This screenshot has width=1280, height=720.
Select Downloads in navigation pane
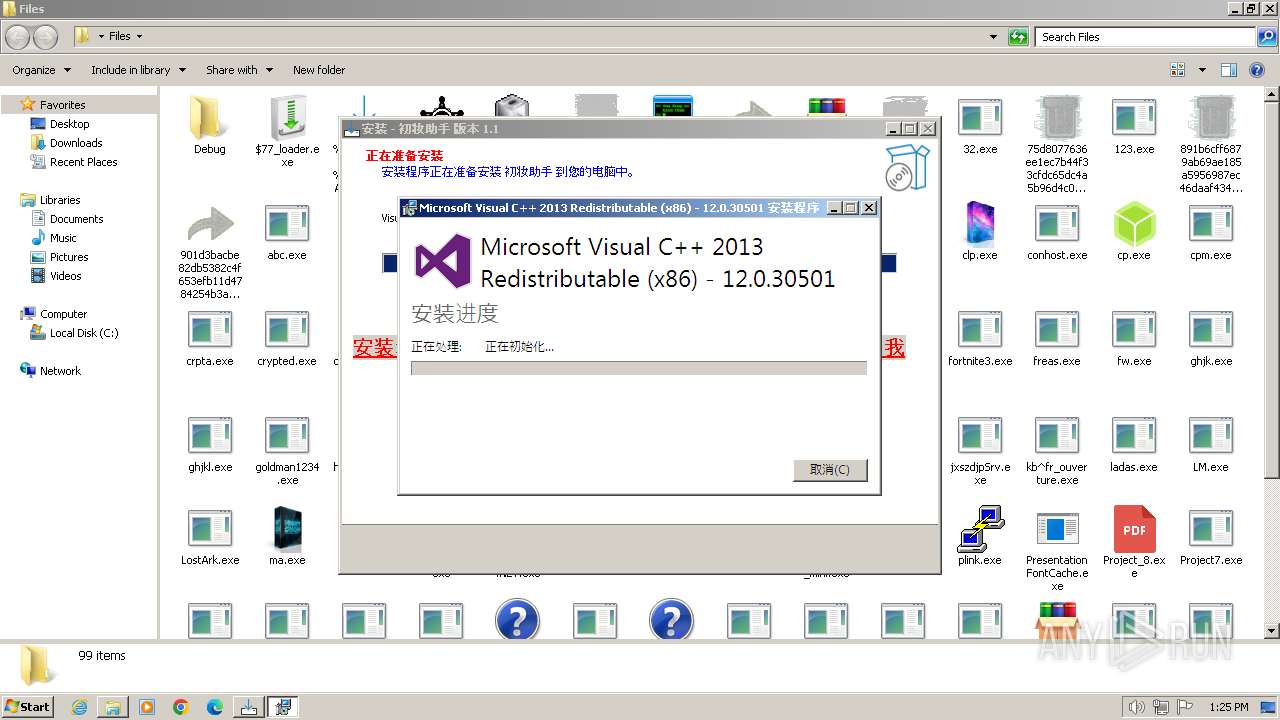[76, 143]
